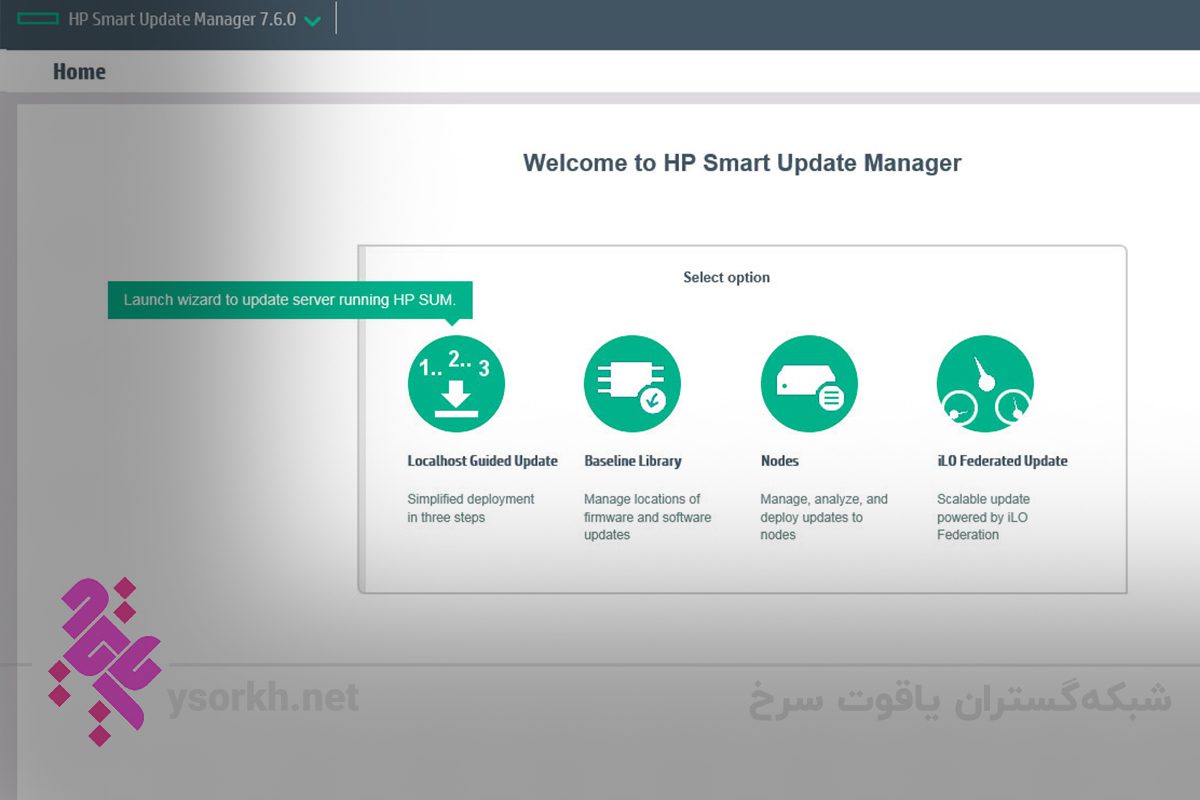Click the 'Launch wizard to update server' tooltip
Image resolution: width=1200 pixels, height=800 pixels.
289,300
